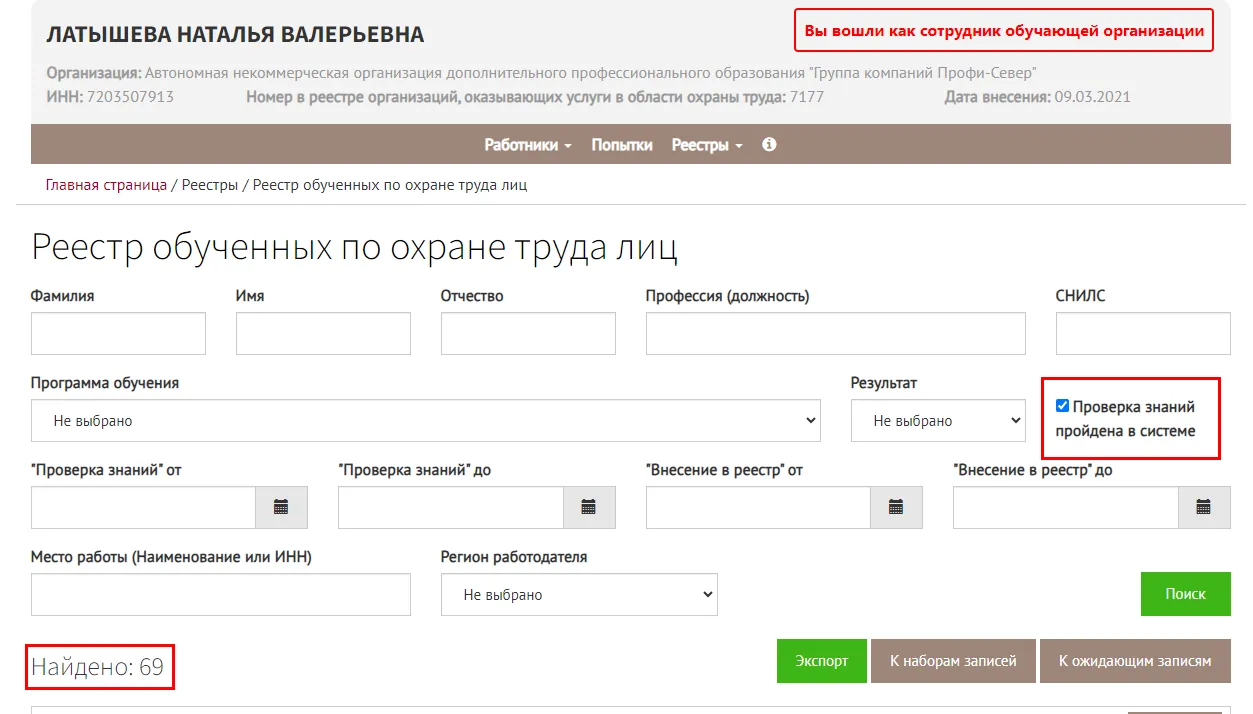Open calendar for "Внесение в реестр" от
Viewport: 1253px width, 714px height.
point(896,507)
